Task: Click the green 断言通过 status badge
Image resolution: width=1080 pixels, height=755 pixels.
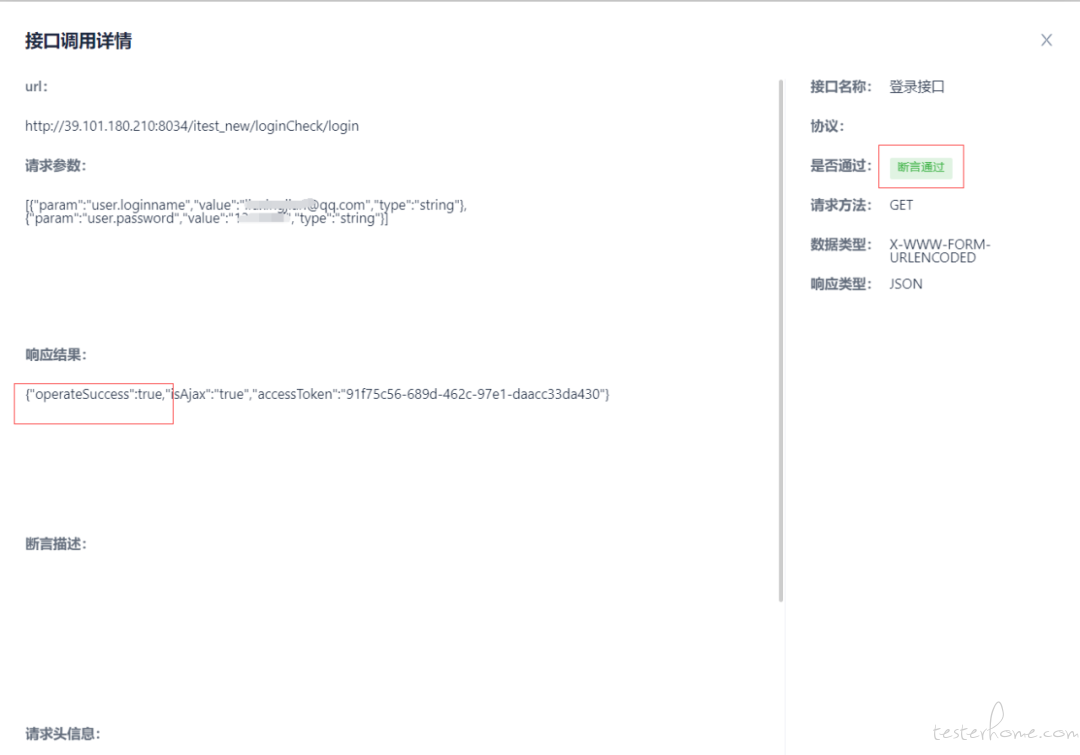Action: point(920,167)
